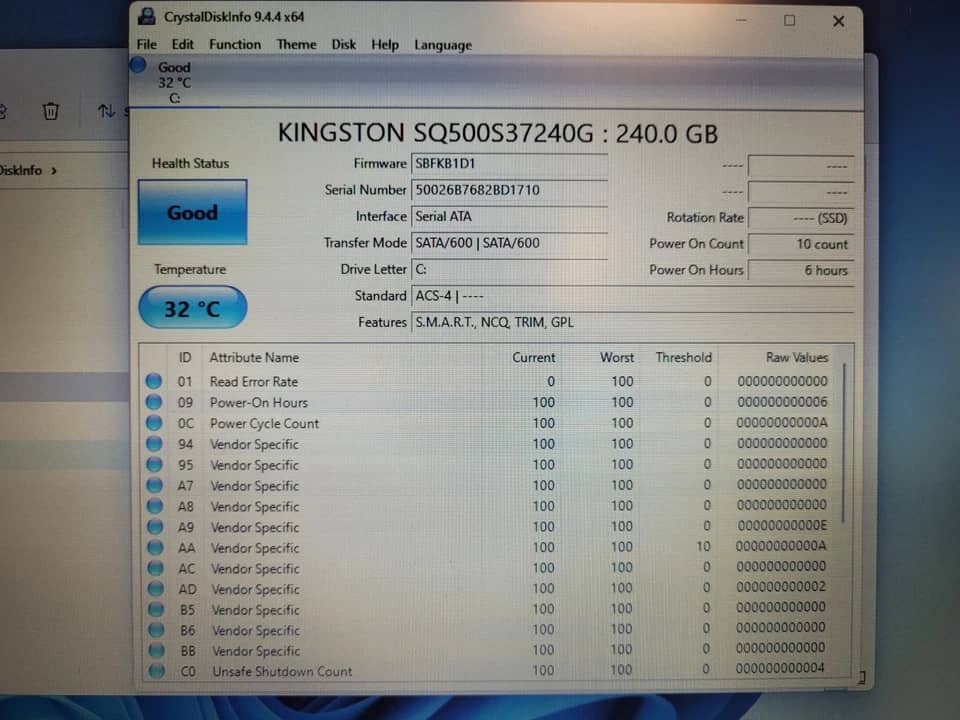Select the Power Cycle Count attribute name
This screenshot has width=960, height=720.
[x=264, y=423]
